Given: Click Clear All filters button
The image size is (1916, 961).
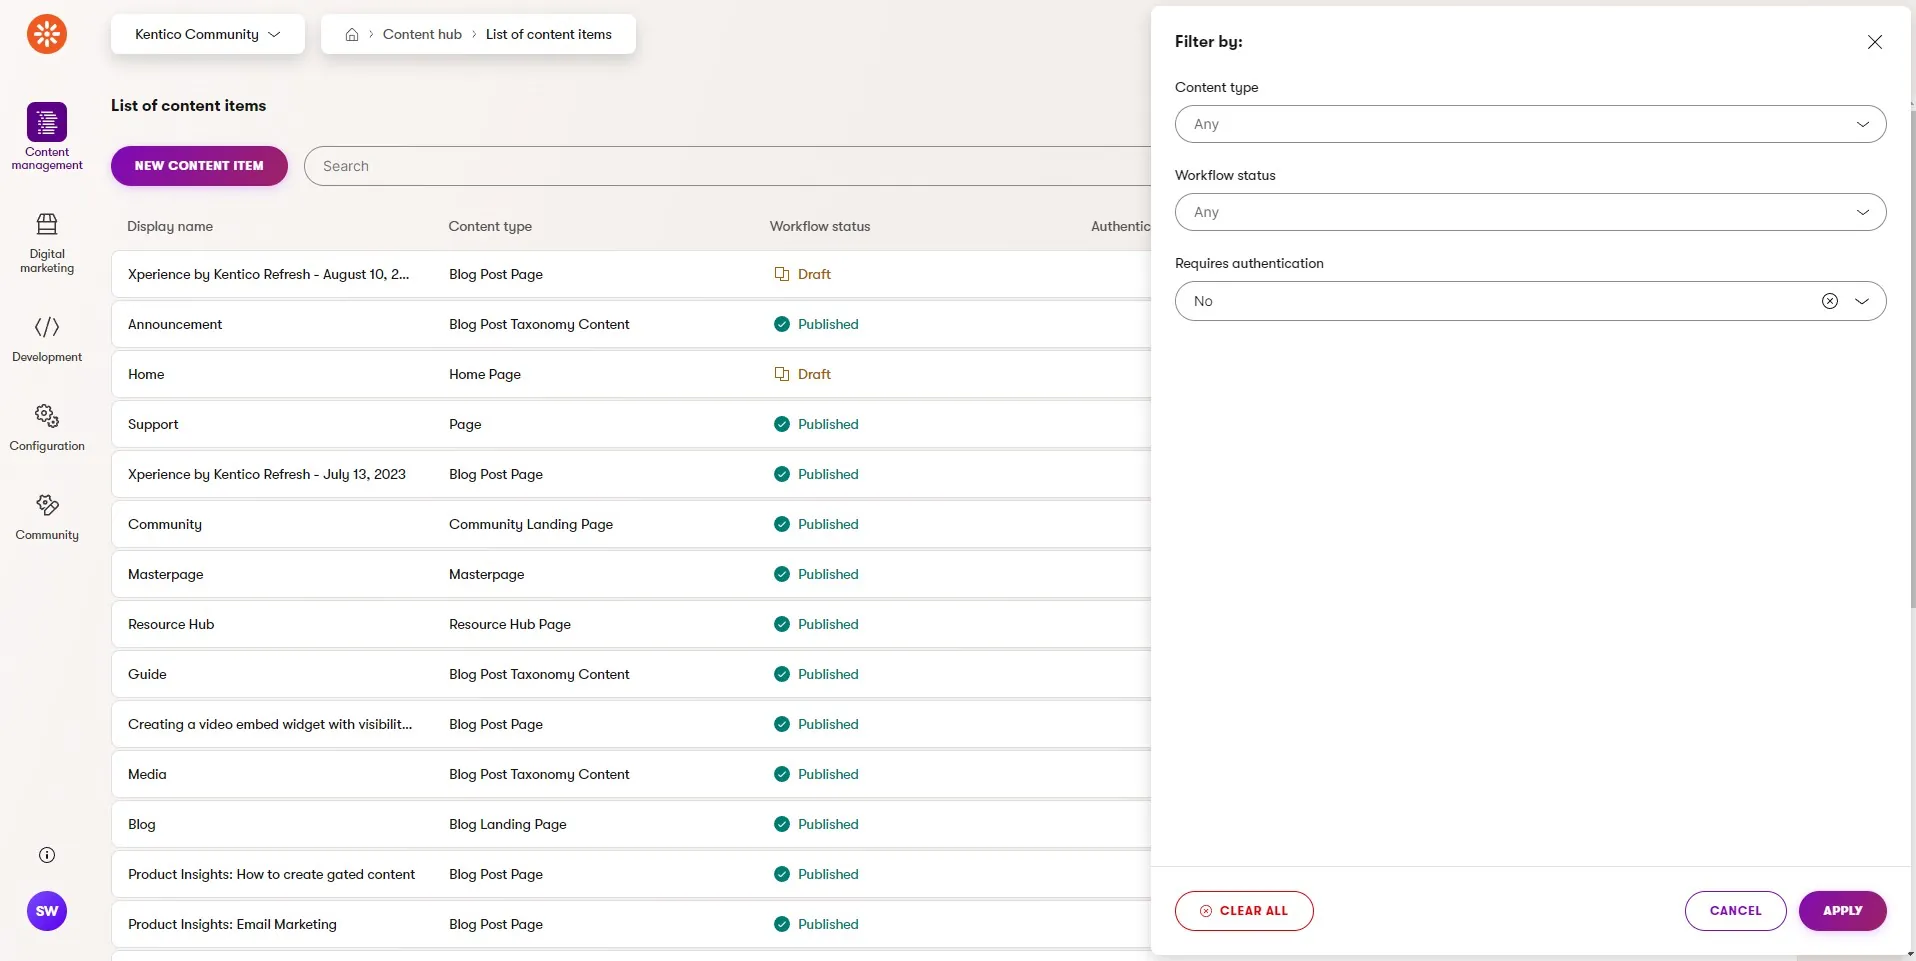Looking at the screenshot, I should [1244, 911].
